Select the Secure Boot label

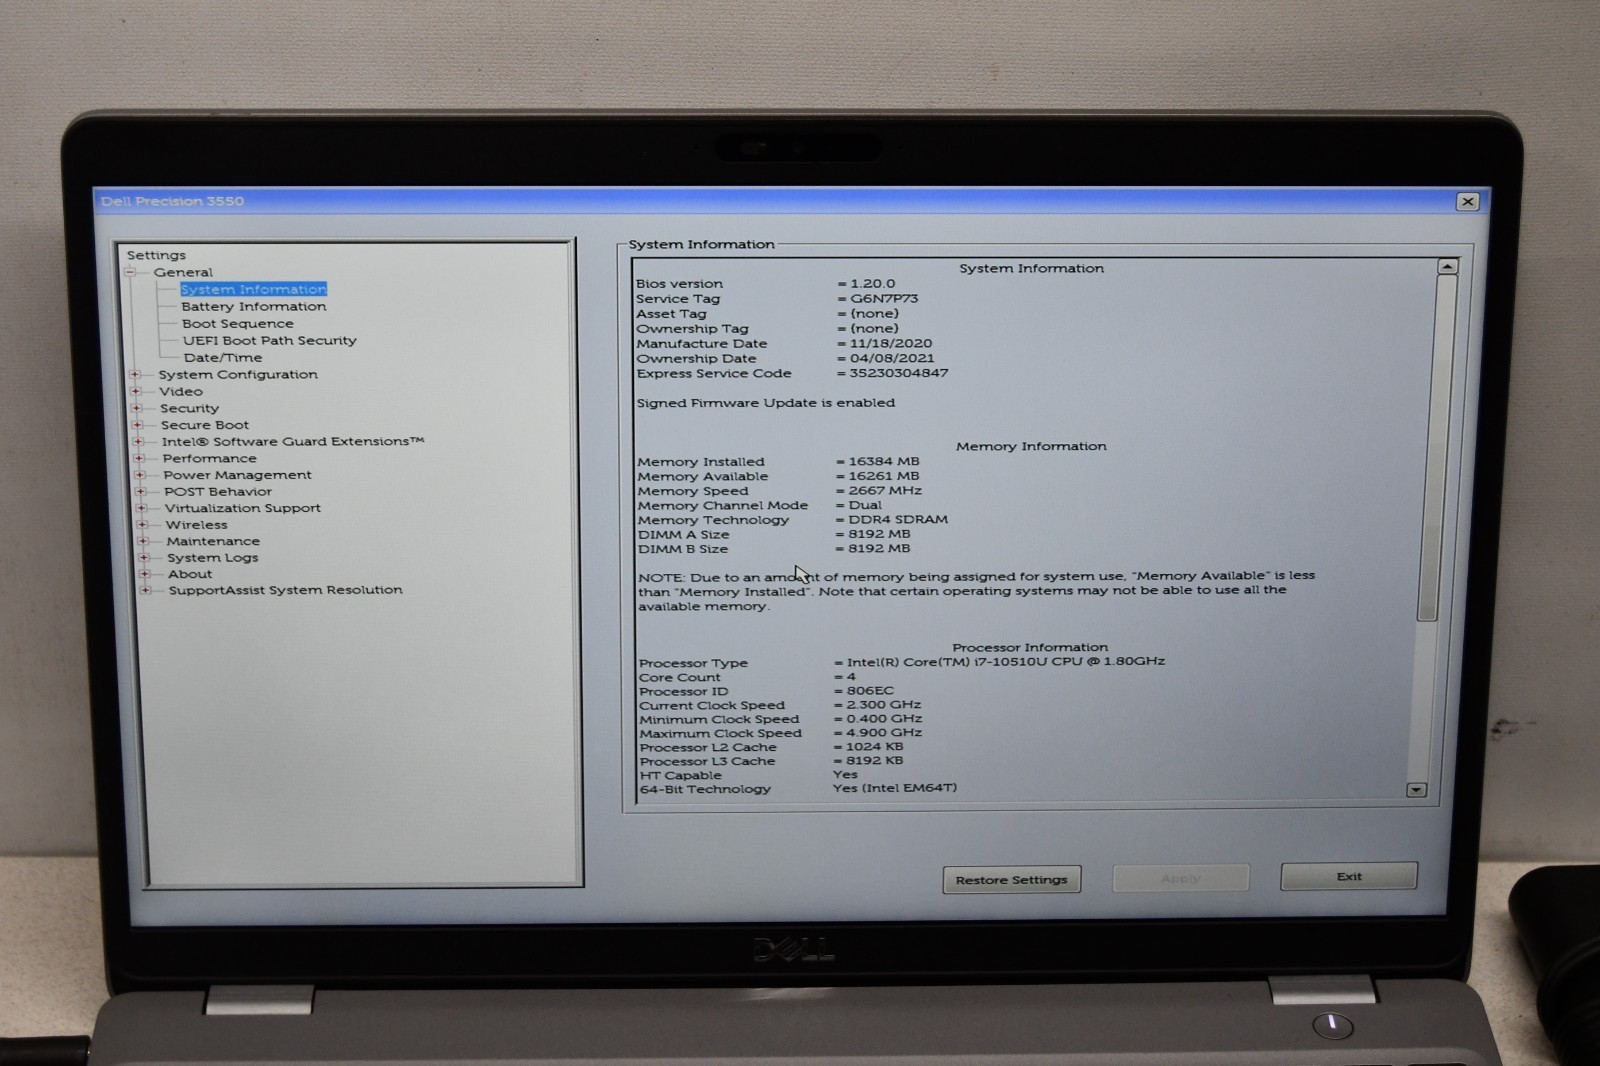205,425
